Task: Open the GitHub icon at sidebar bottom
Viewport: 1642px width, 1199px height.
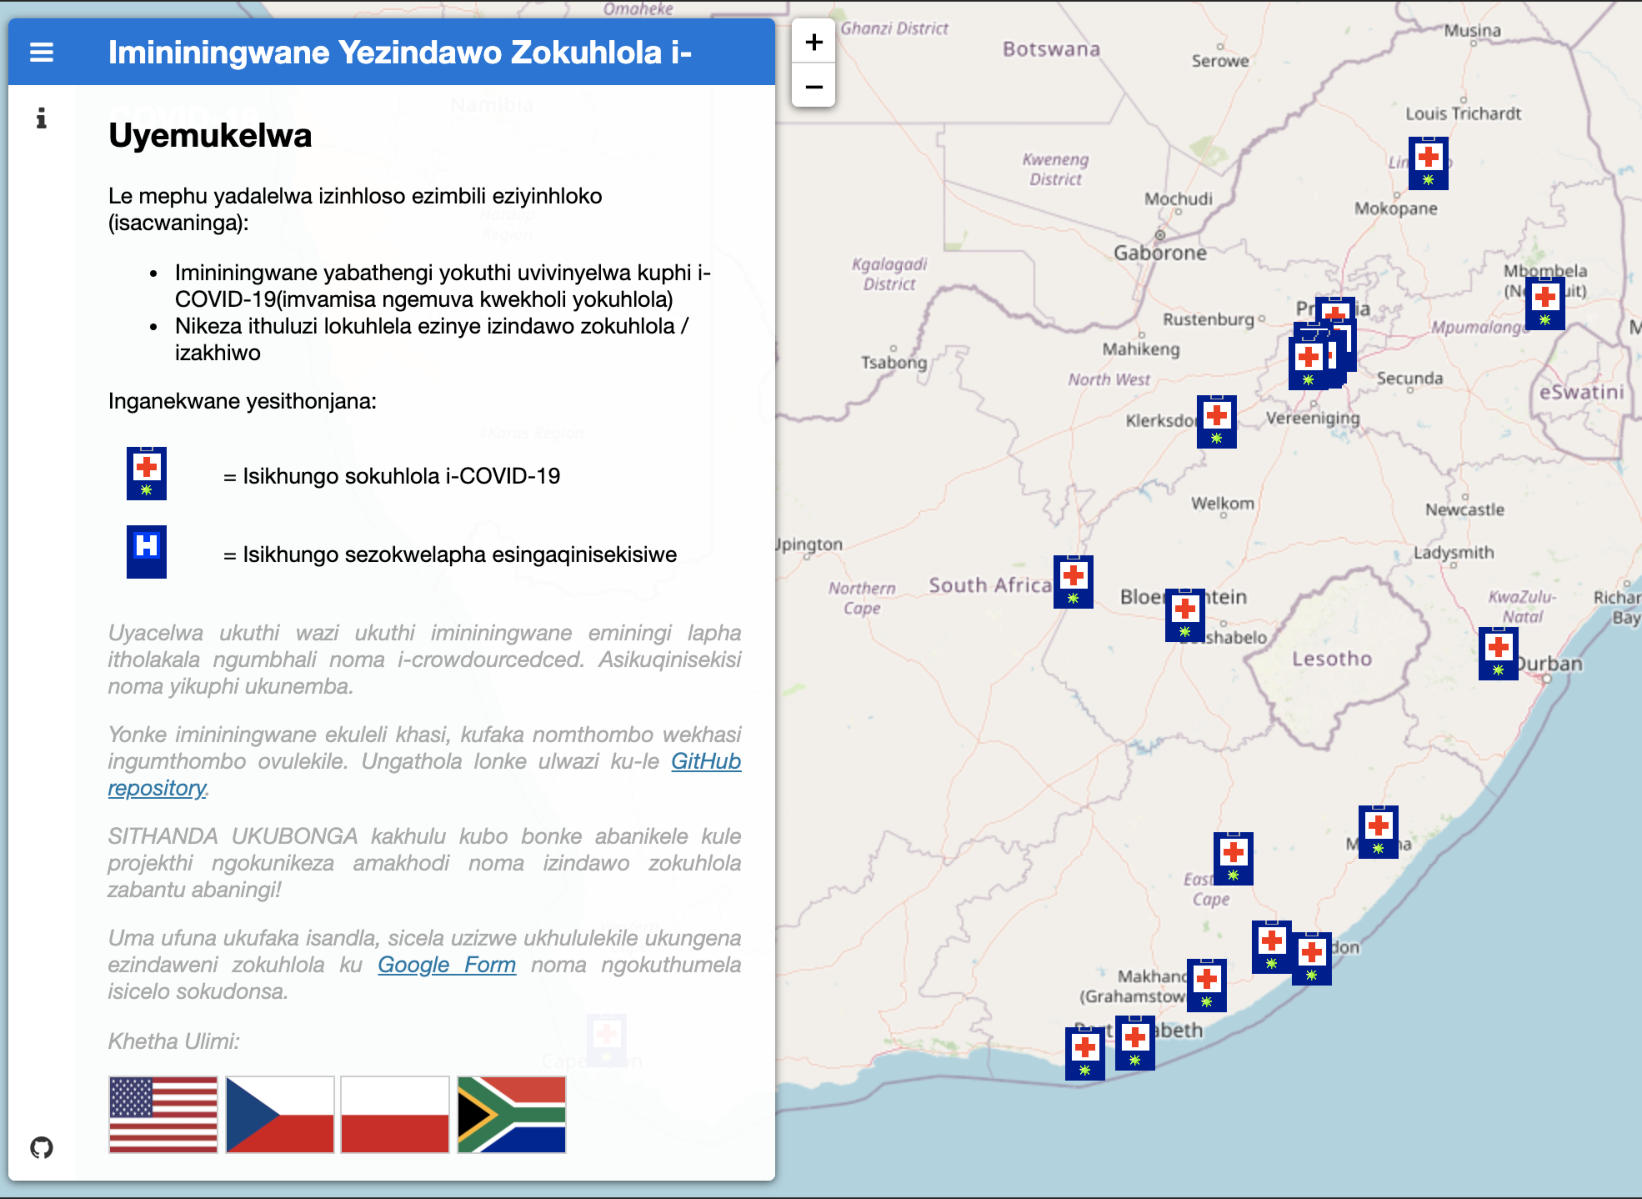Action: (41, 1147)
